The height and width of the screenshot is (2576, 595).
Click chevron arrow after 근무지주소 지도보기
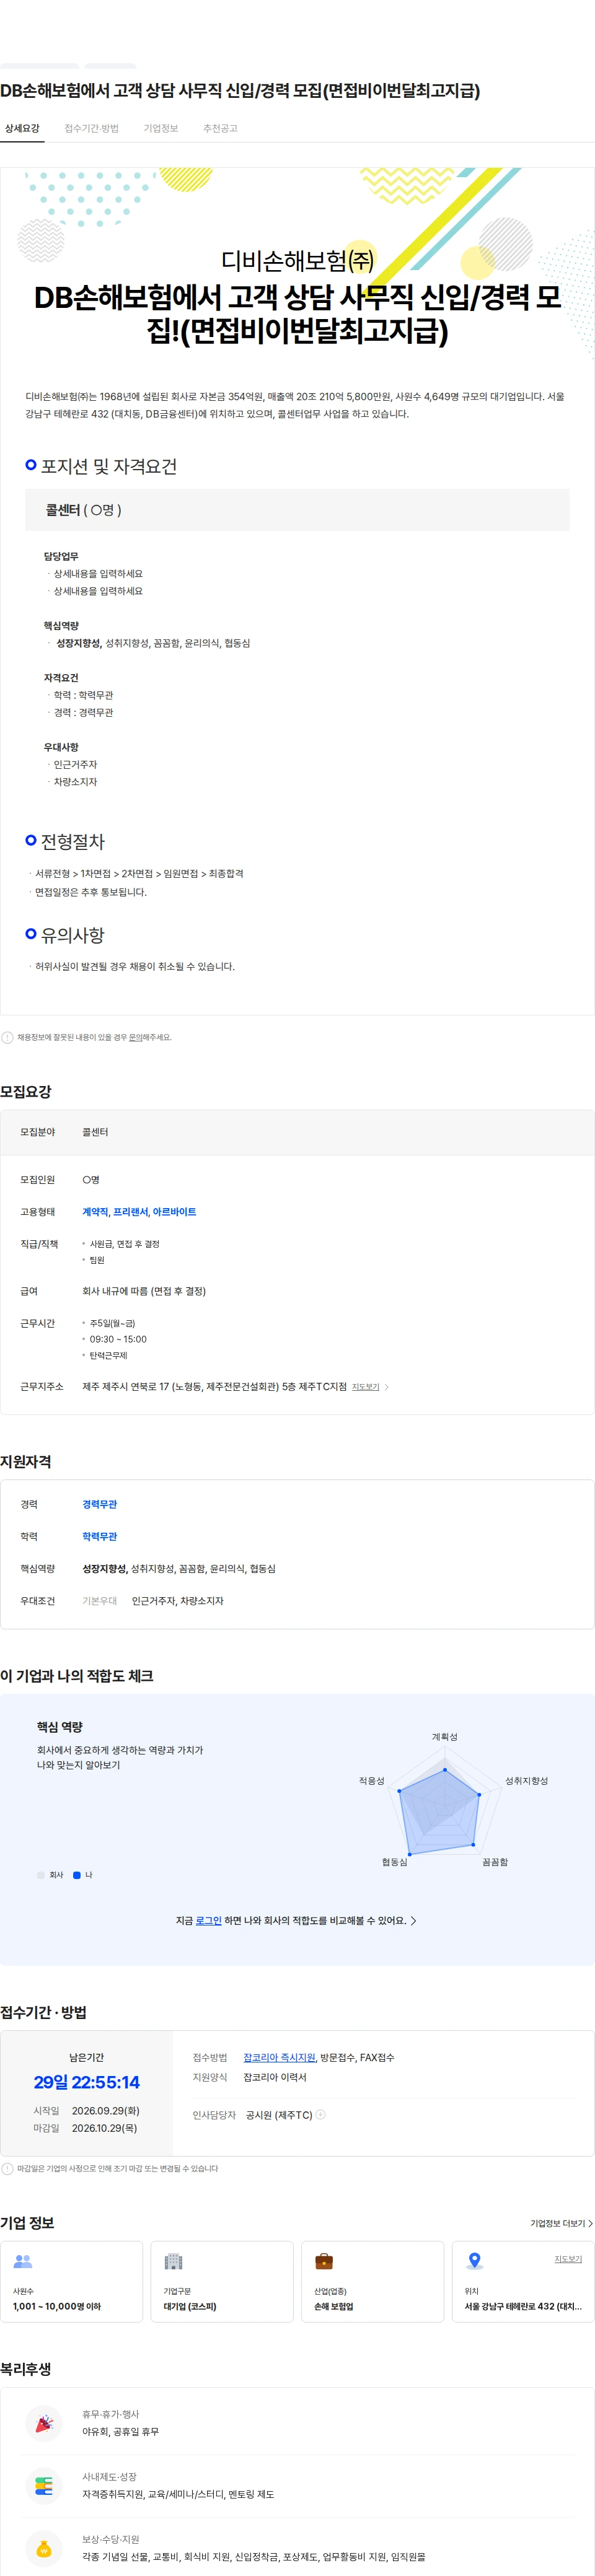click(387, 1387)
